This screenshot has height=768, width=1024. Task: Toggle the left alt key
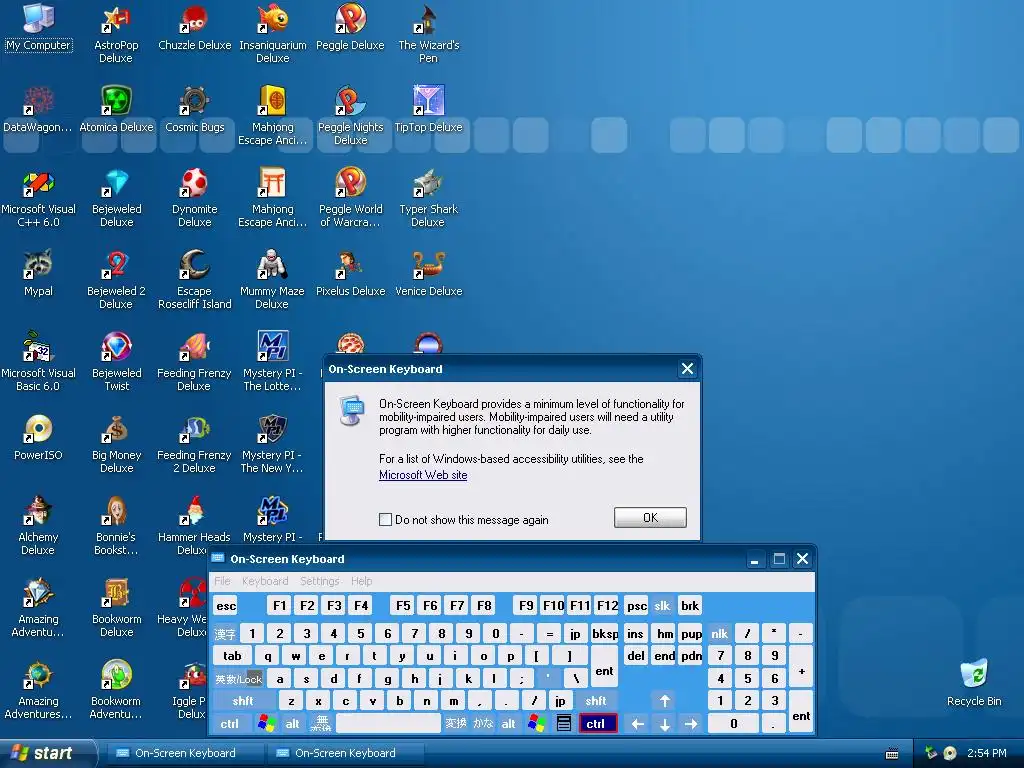(293, 724)
